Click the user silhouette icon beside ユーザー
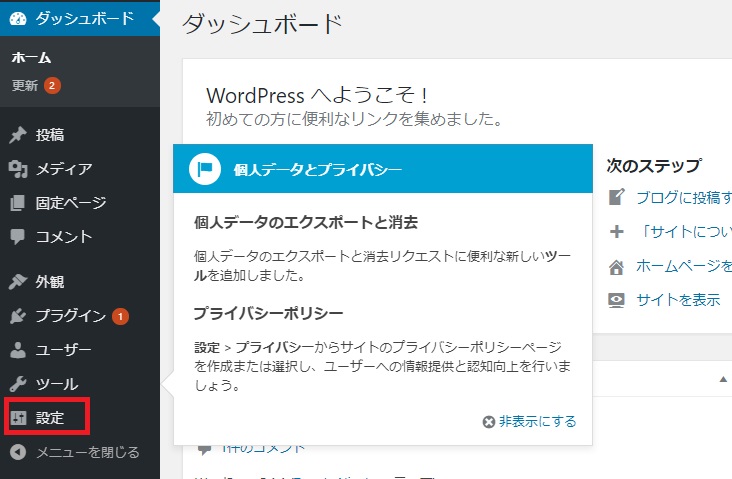This screenshot has width=732, height=479. tap(18, 350)
